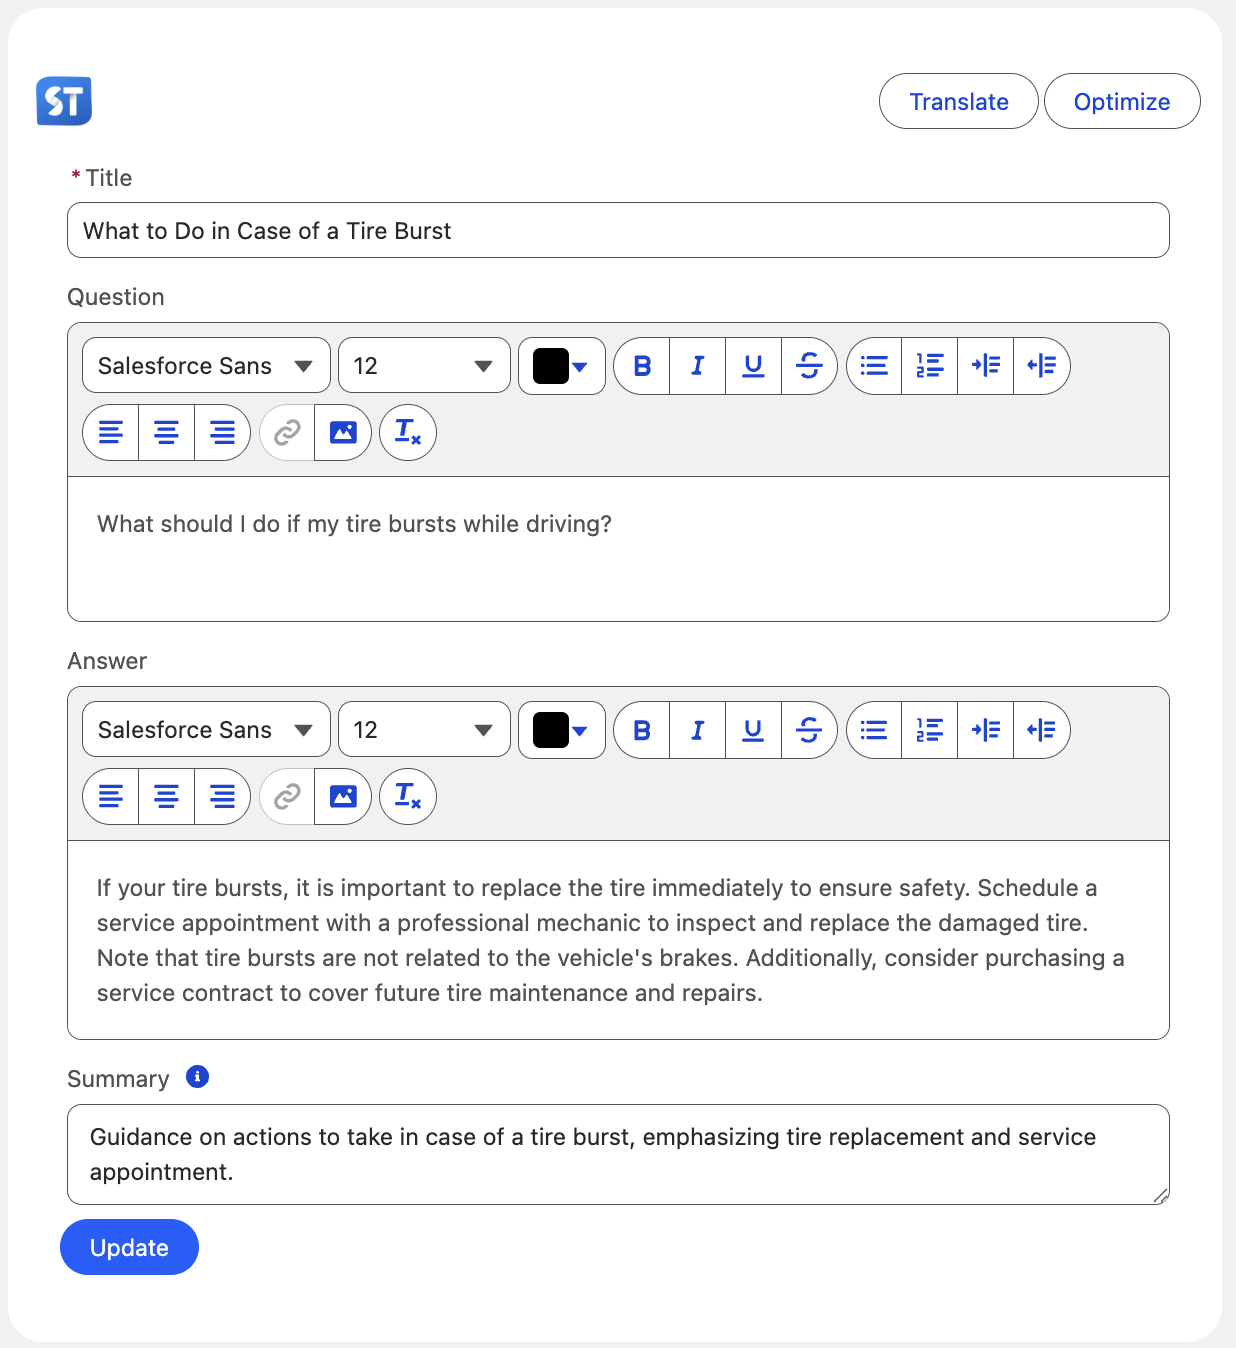
Task: Click into the Title input field
Action: point(618,230)
